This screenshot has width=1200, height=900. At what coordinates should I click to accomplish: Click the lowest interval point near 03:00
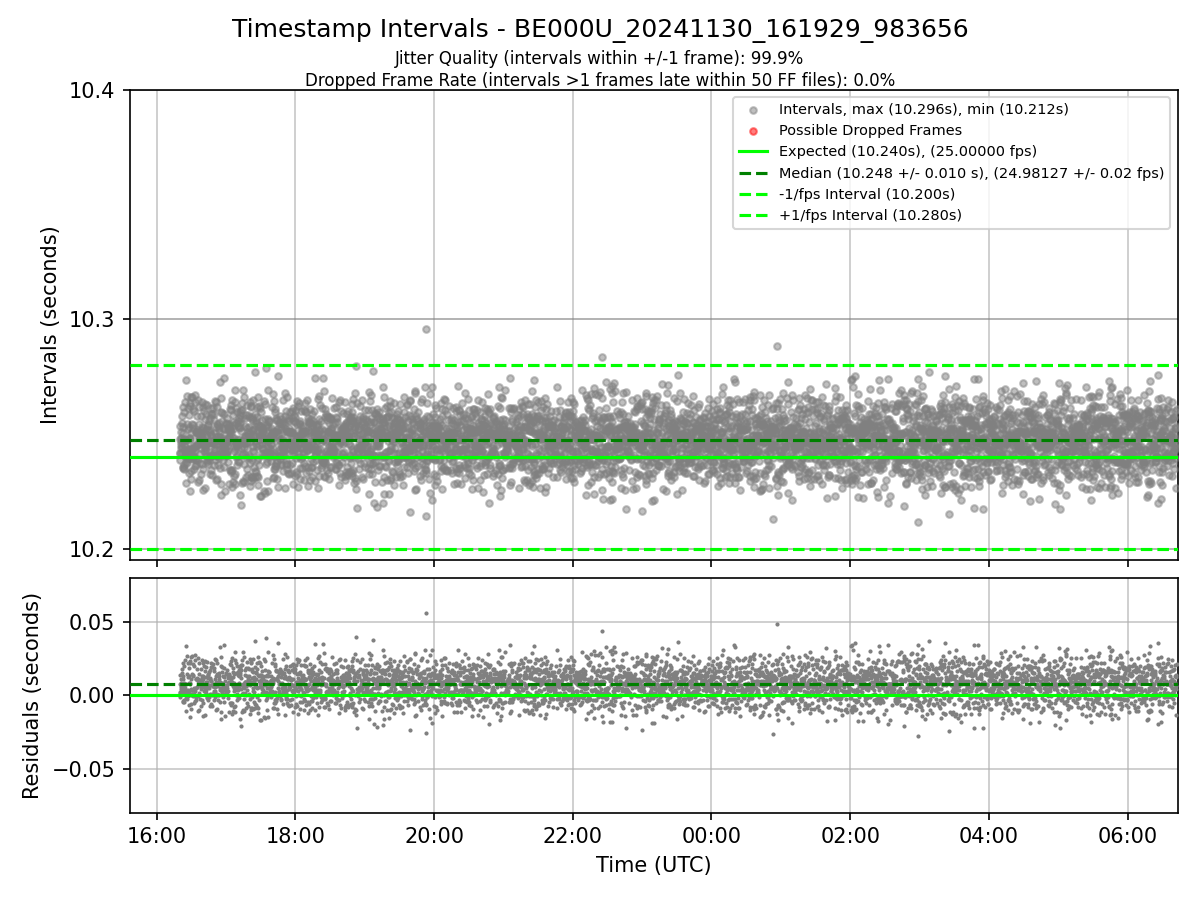pyautogui.click(x=918, y=522)
